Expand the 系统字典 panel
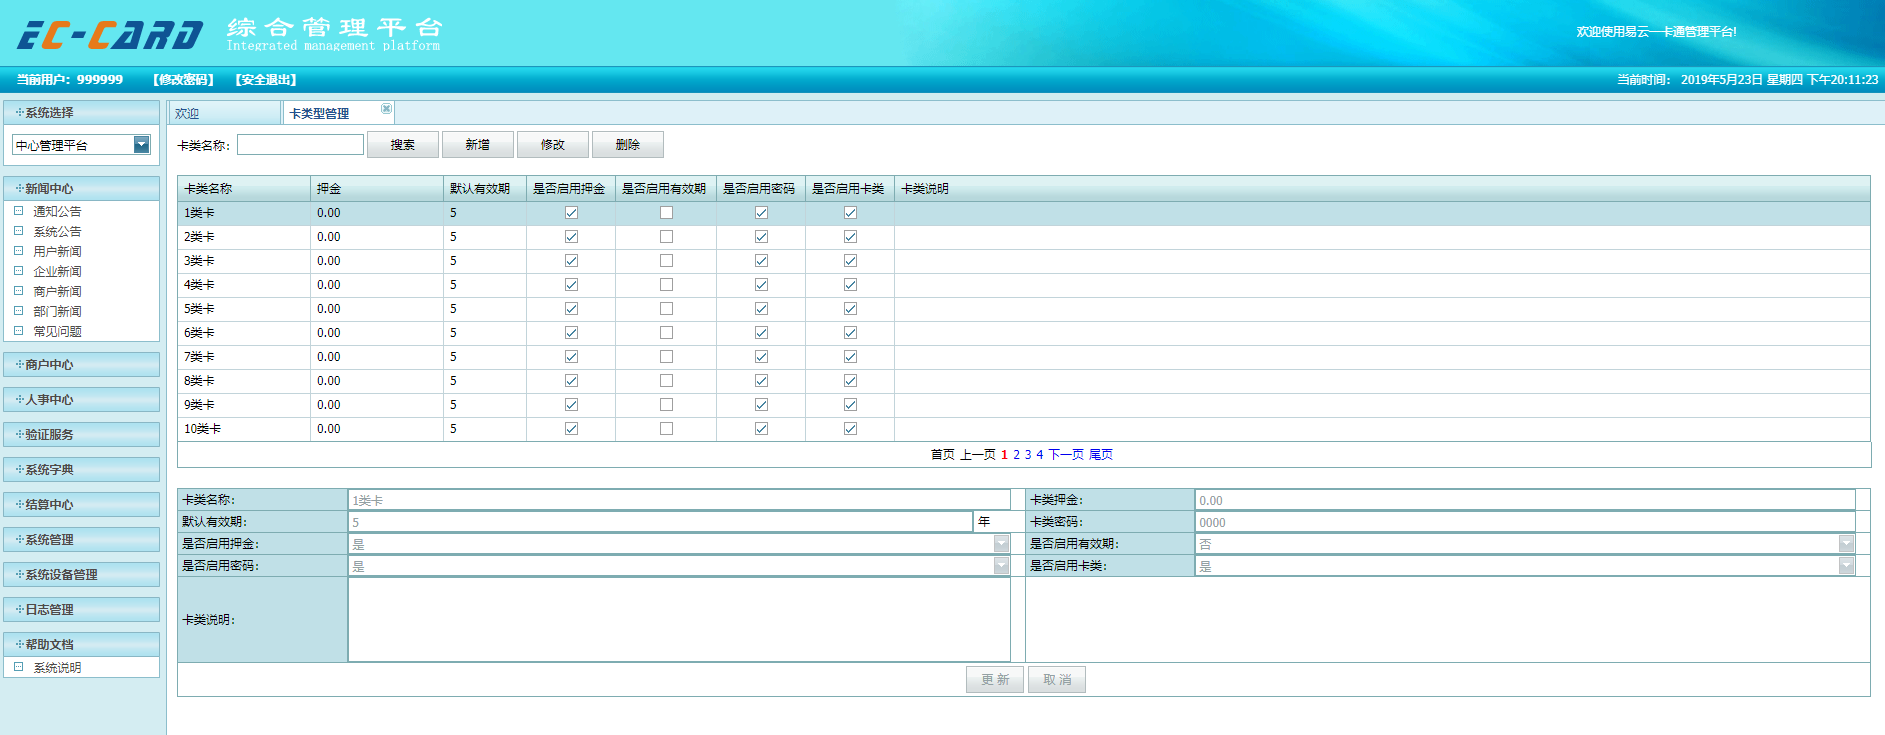 [82, 469]
